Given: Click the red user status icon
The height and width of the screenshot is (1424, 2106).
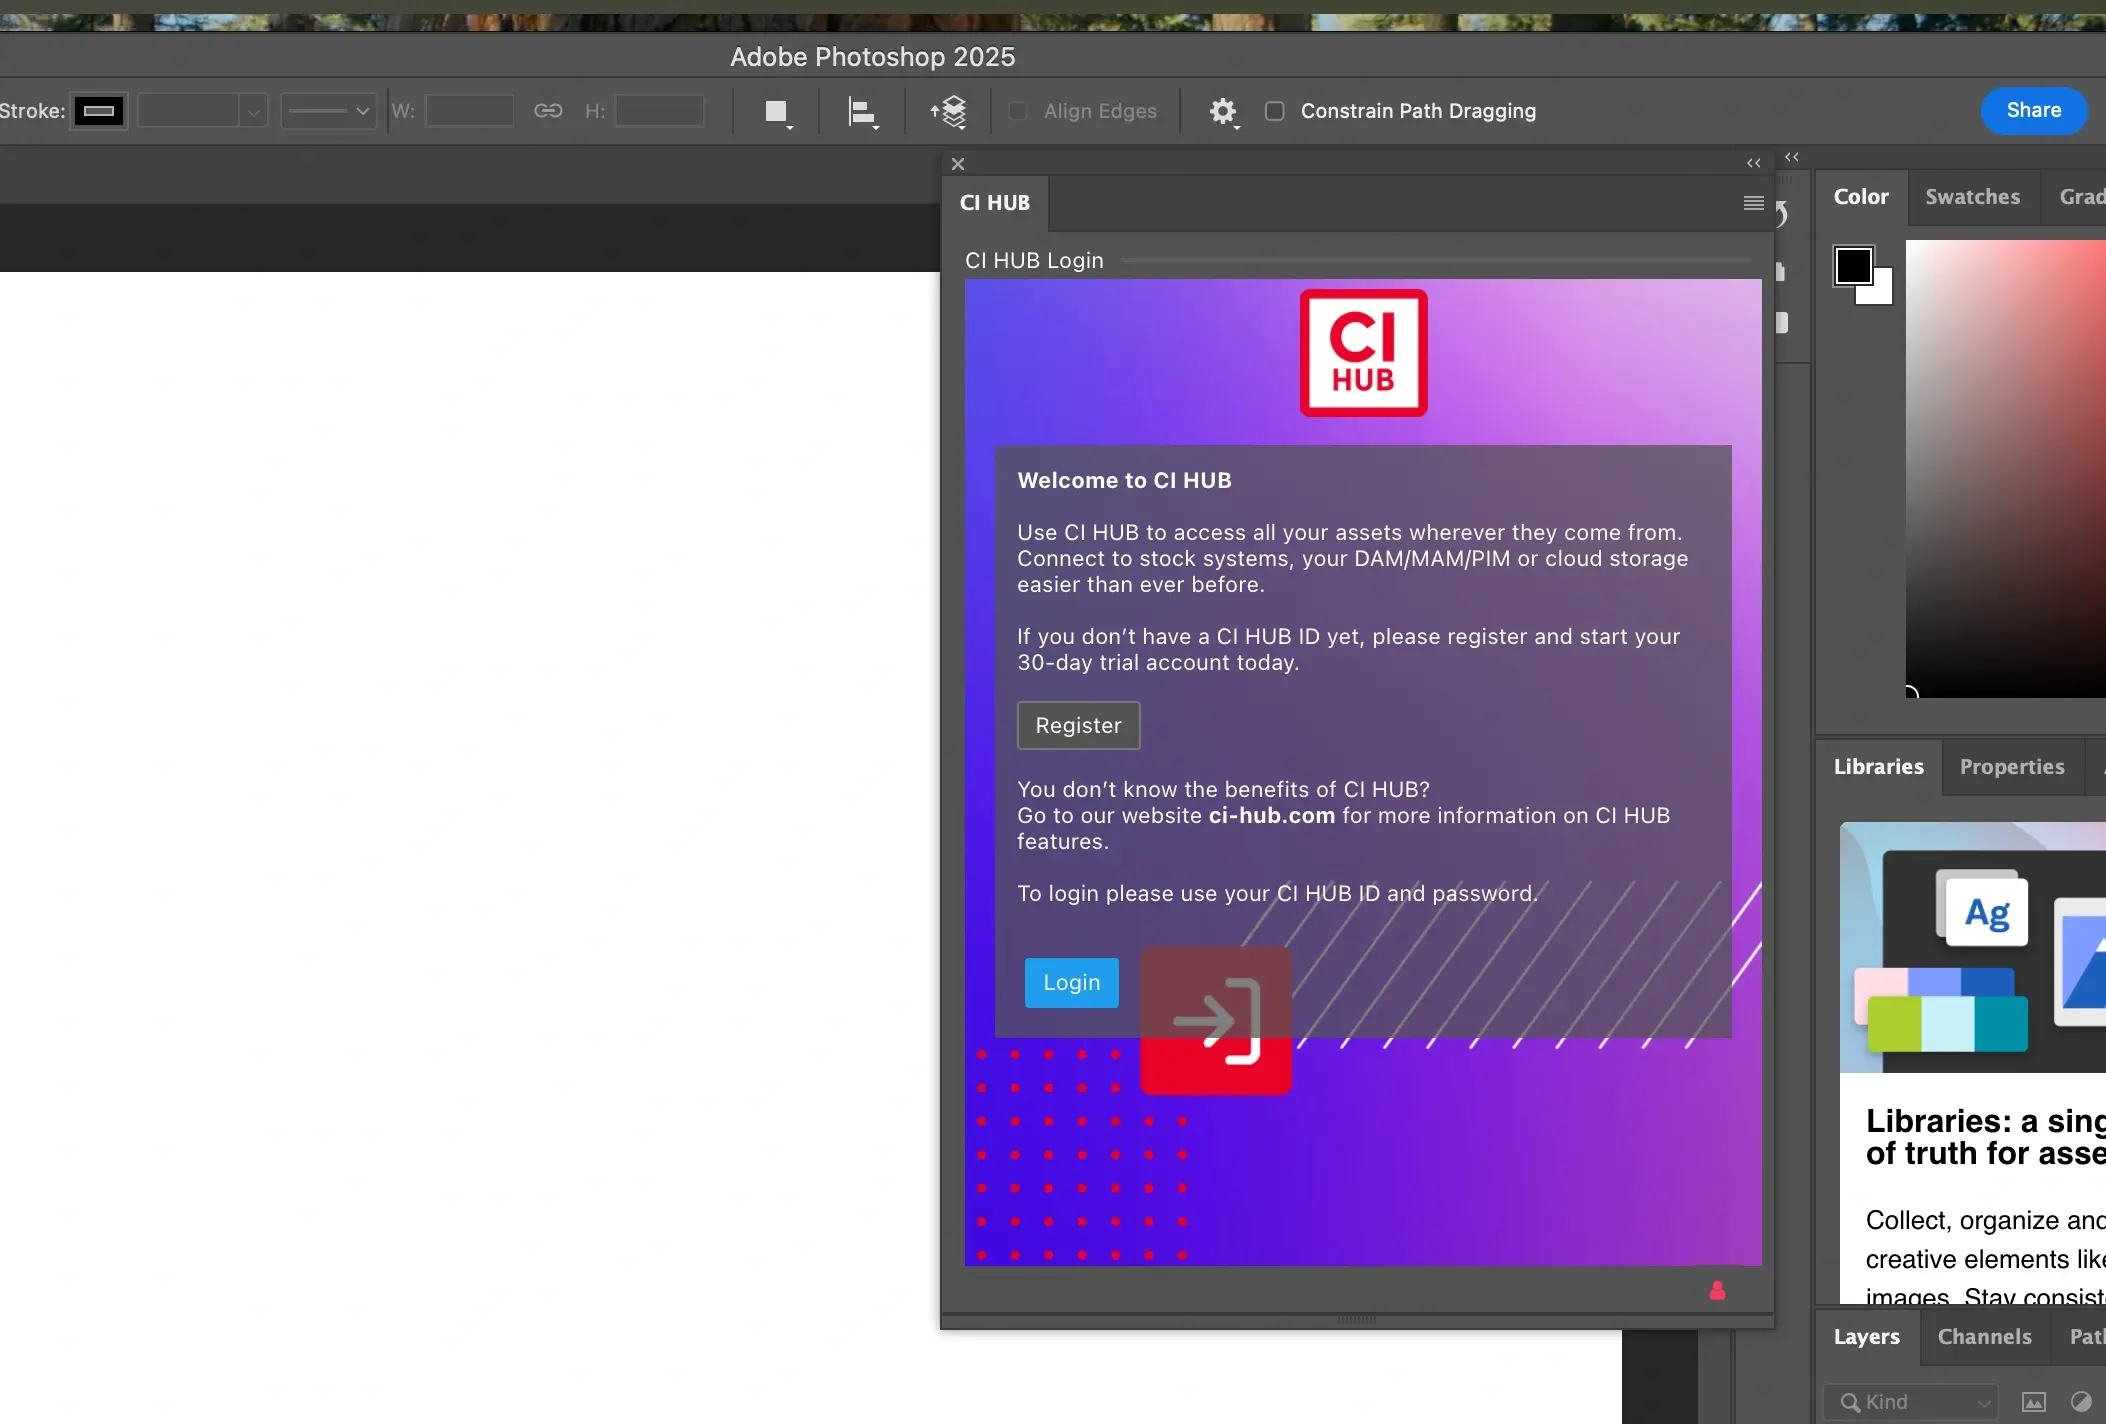Looking at the screenshot, I should [x=1718, y=1291].
